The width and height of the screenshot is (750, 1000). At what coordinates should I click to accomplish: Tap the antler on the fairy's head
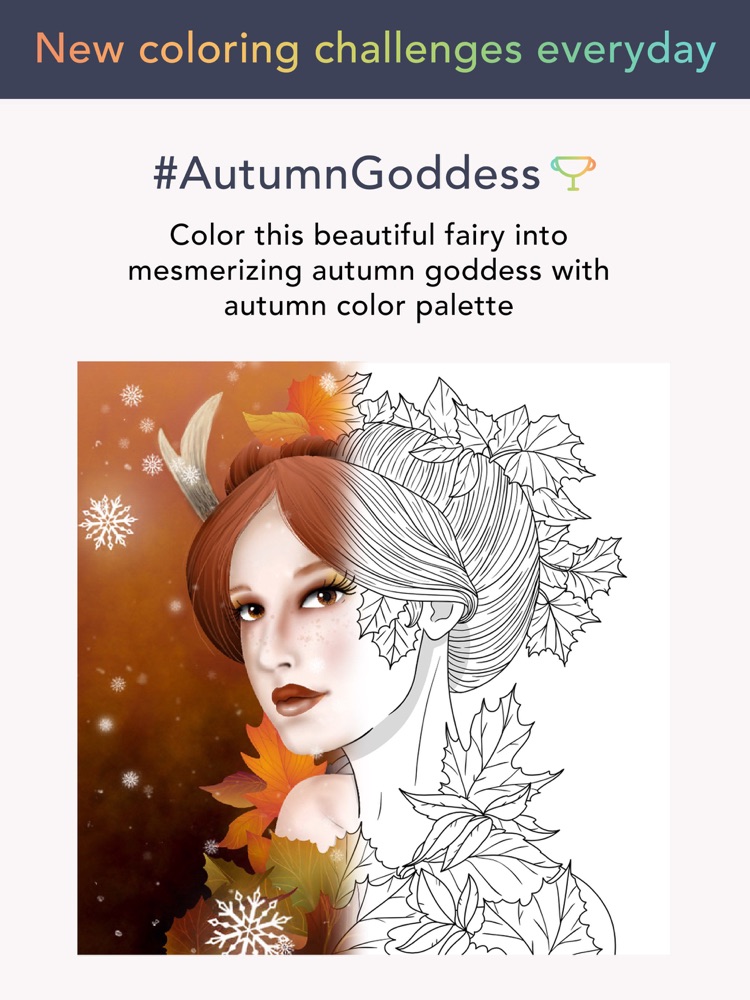click(x=192, y=454)
